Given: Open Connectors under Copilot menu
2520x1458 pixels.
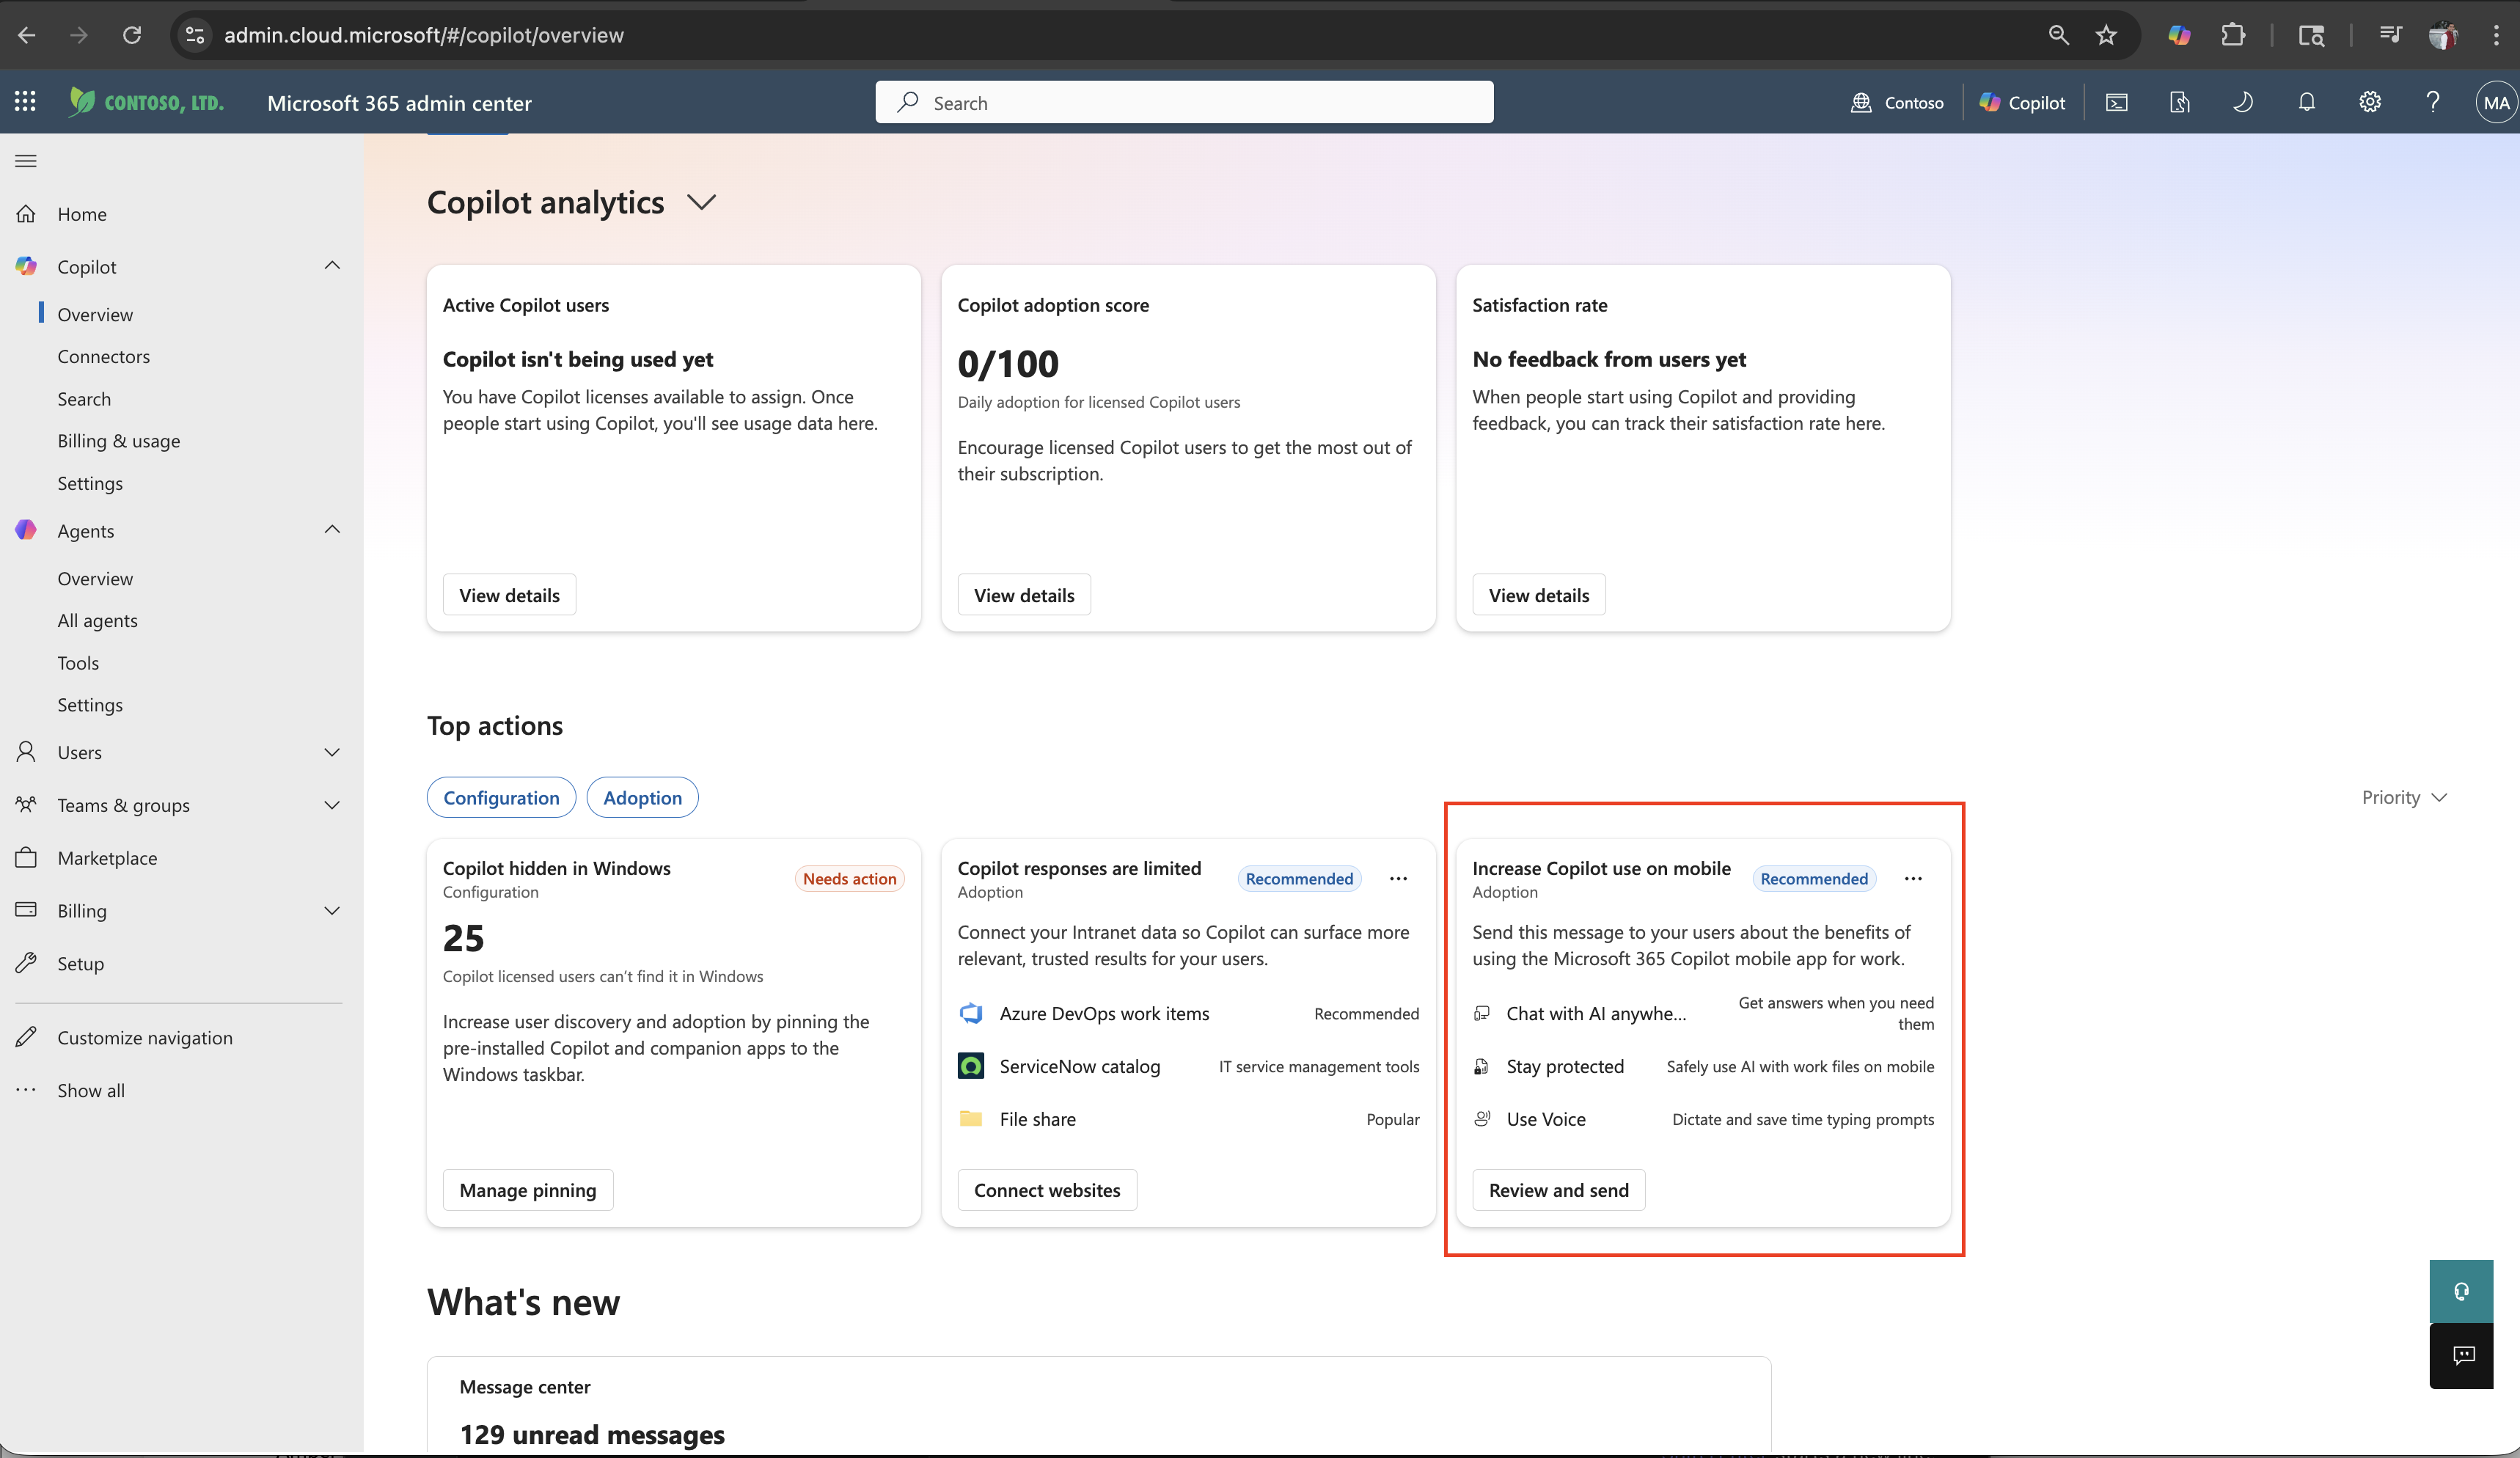Looking at the screenshot, I should (103, 356).
